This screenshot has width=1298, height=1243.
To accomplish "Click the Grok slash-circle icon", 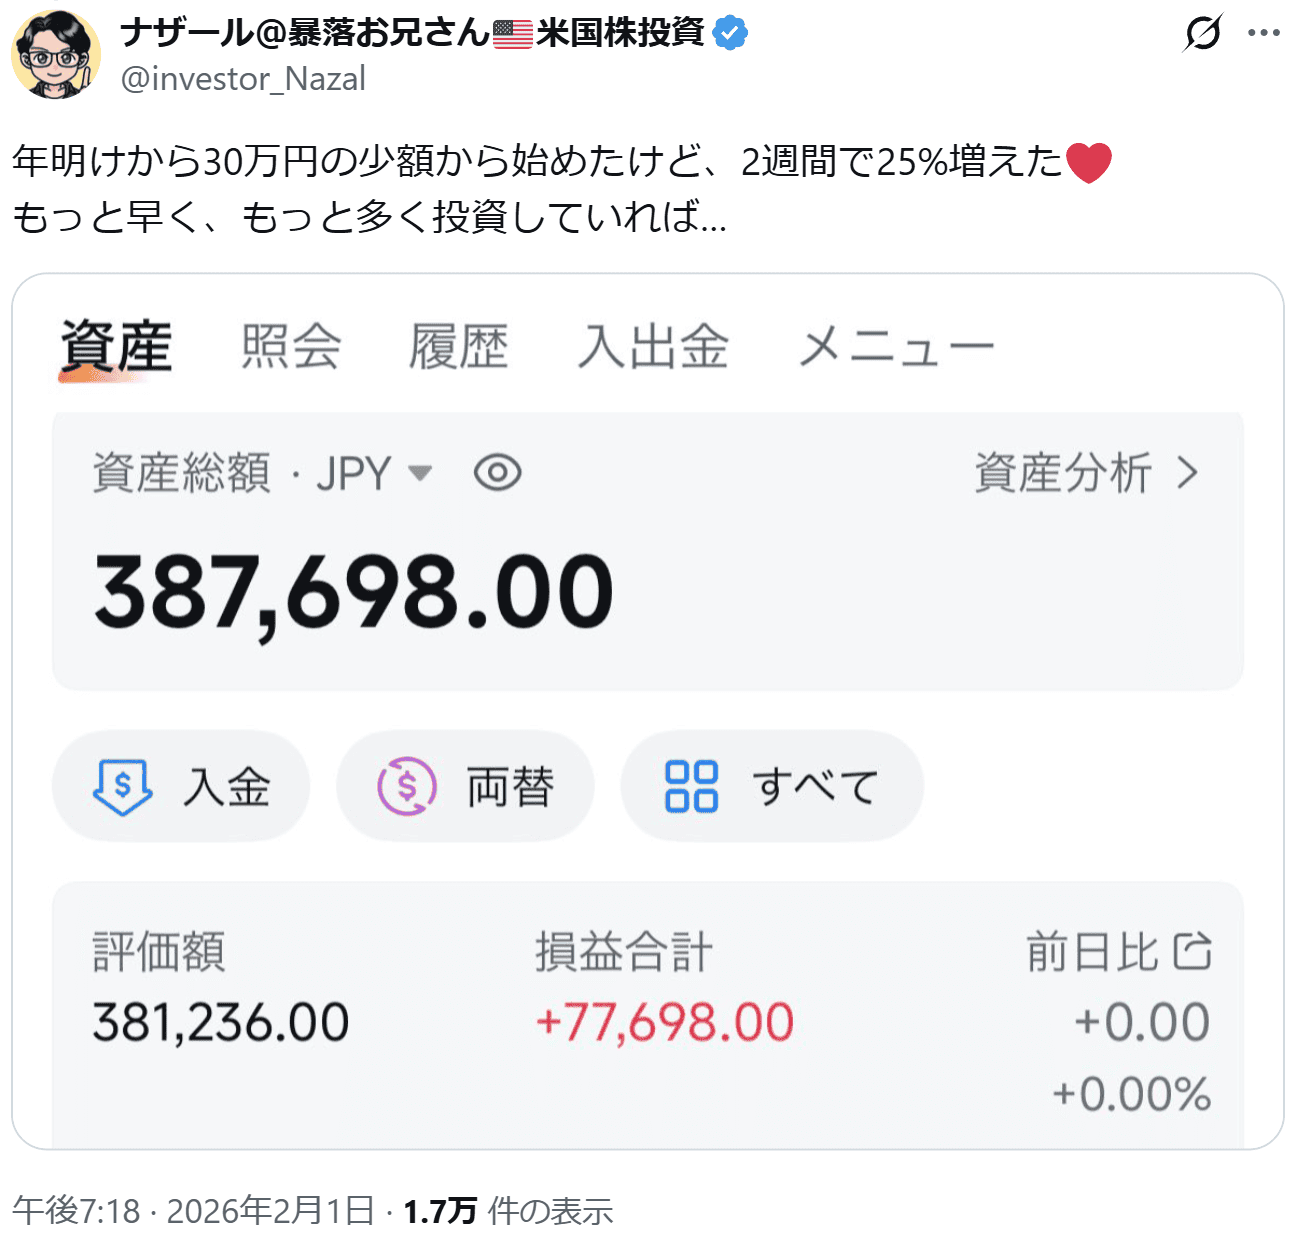I will coord(1202,33).
